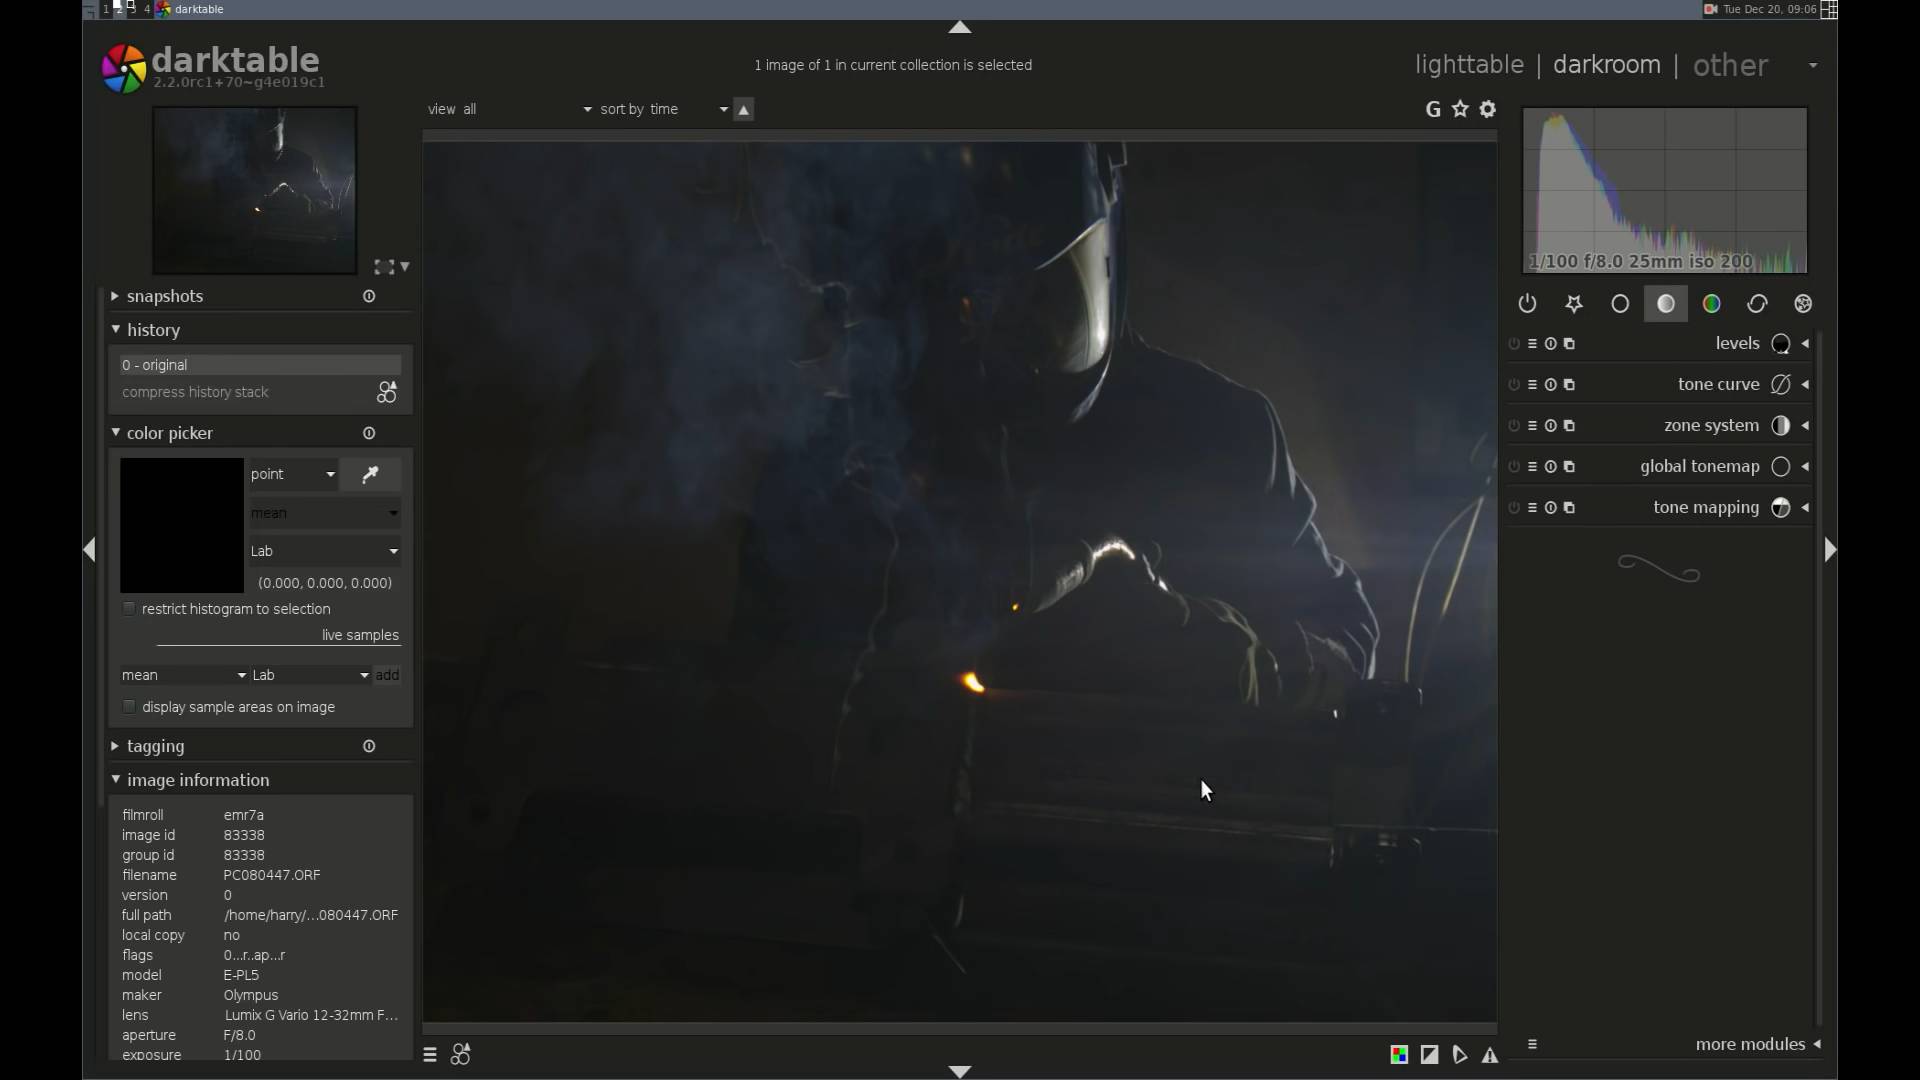Open the other views menu
Image resolution: width=1920 pixels, height=1080 pixels.
tap(1731, 65)
